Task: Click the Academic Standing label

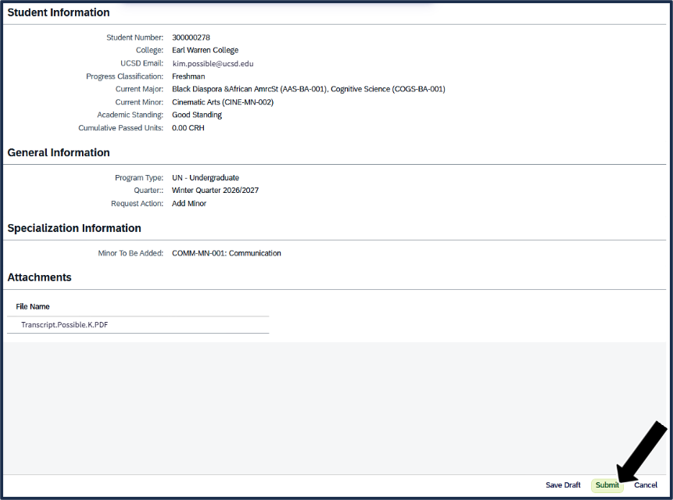Action: click(x=130, y=115)
